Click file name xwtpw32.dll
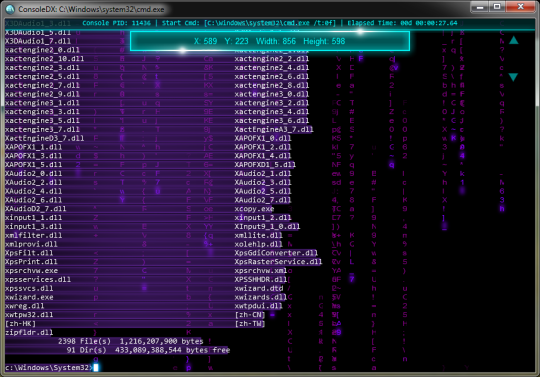 [29, 315]
